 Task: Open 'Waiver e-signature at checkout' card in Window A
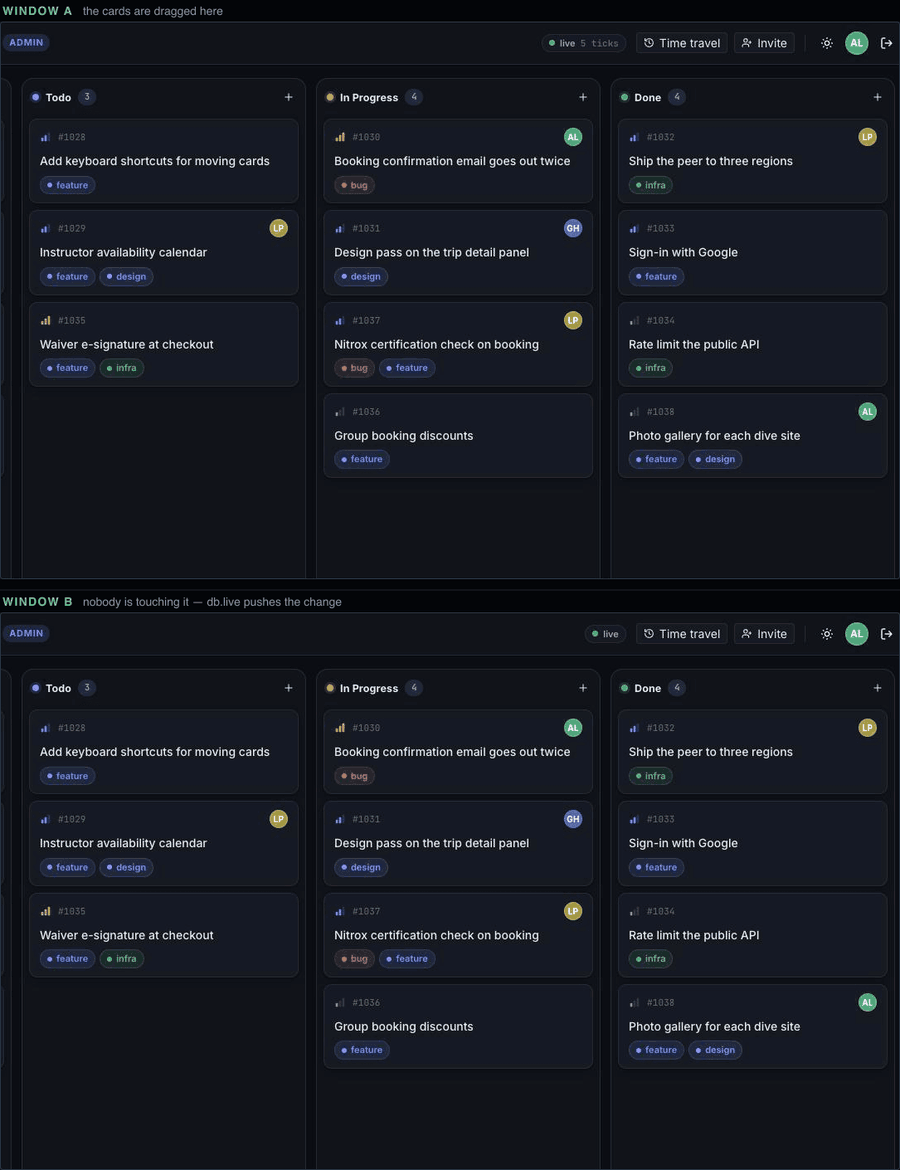(163, 344)
